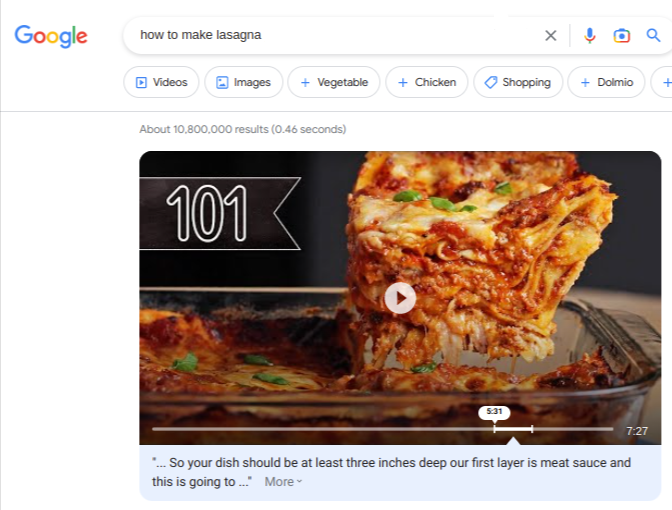Click the 7:27 video duration text
Viewport: 672px width, 510px height.
pos(637,431)
